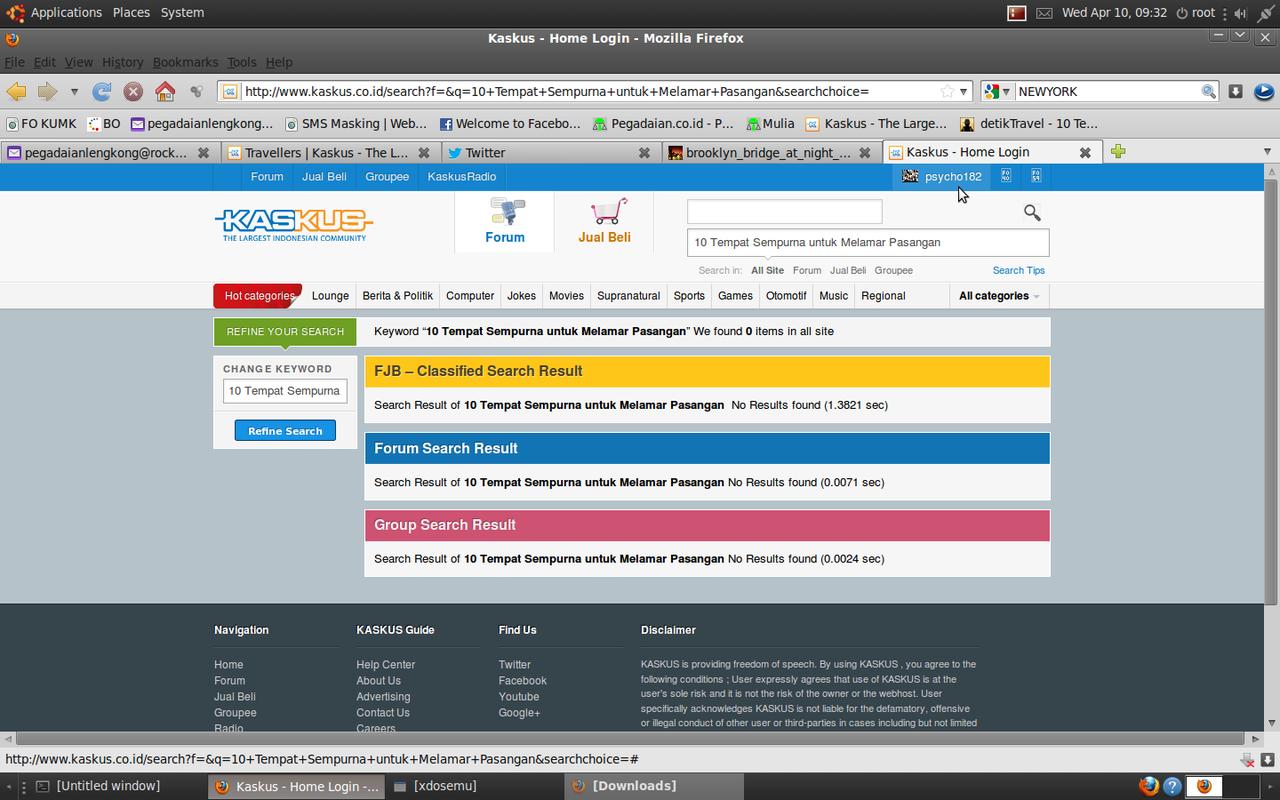Open the Search Tips link
This screenshot has height=800, width=1280.
point(1018,270)
